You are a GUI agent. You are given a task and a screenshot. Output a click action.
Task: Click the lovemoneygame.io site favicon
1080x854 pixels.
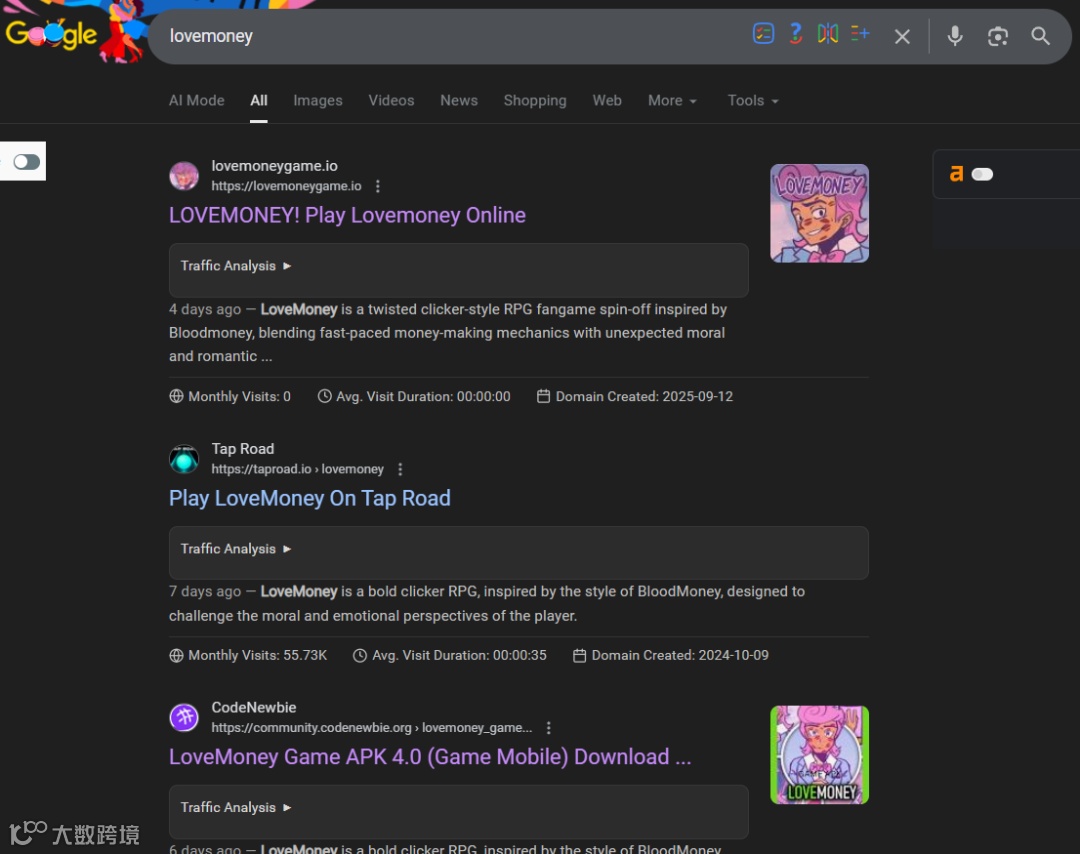(184, 176)
